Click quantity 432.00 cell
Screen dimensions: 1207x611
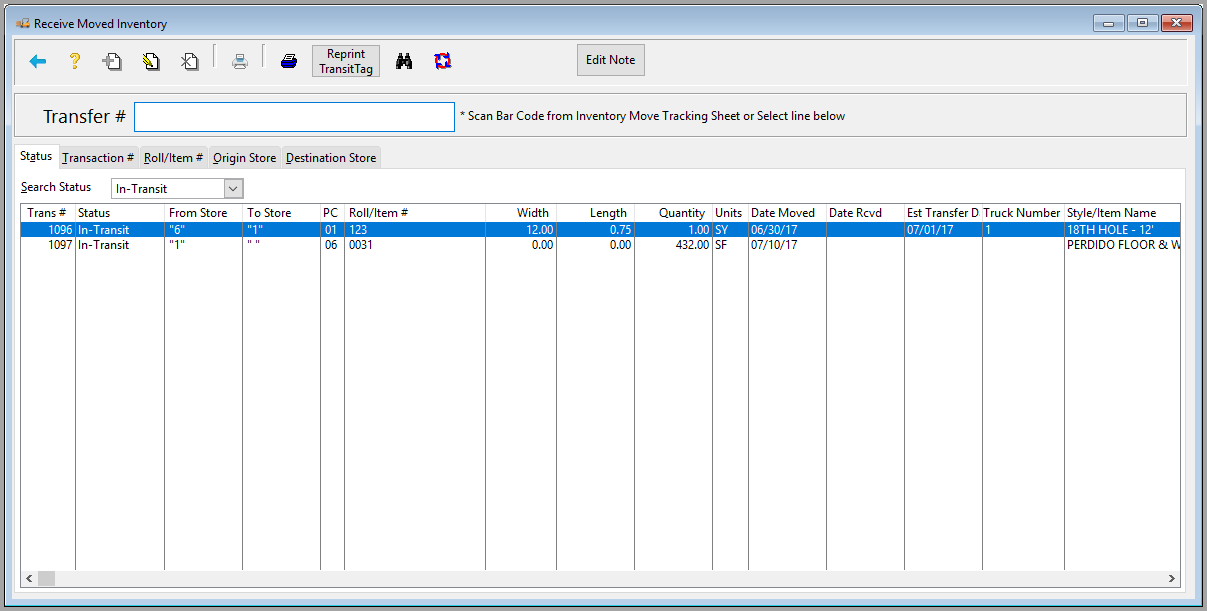point(673,245)
